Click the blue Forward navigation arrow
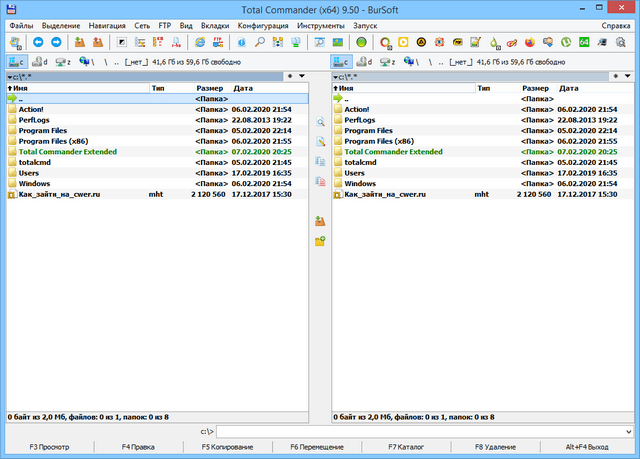The height and width of the screenshot is (459, 640). (55, 43)
